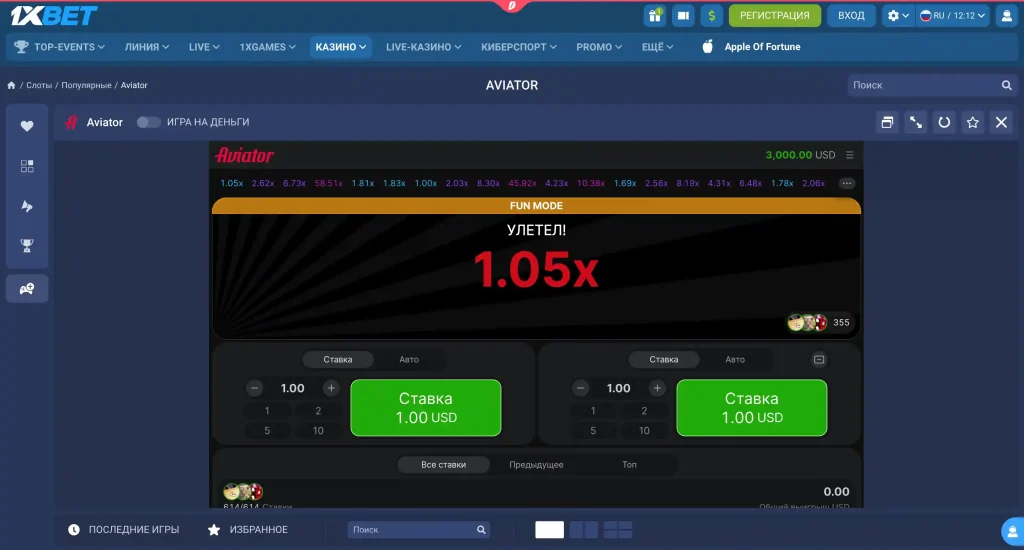Expand the КАЗИНО dropdown menu
The width and height of the screenshot is (1024, 550).
tap(341, 47)
